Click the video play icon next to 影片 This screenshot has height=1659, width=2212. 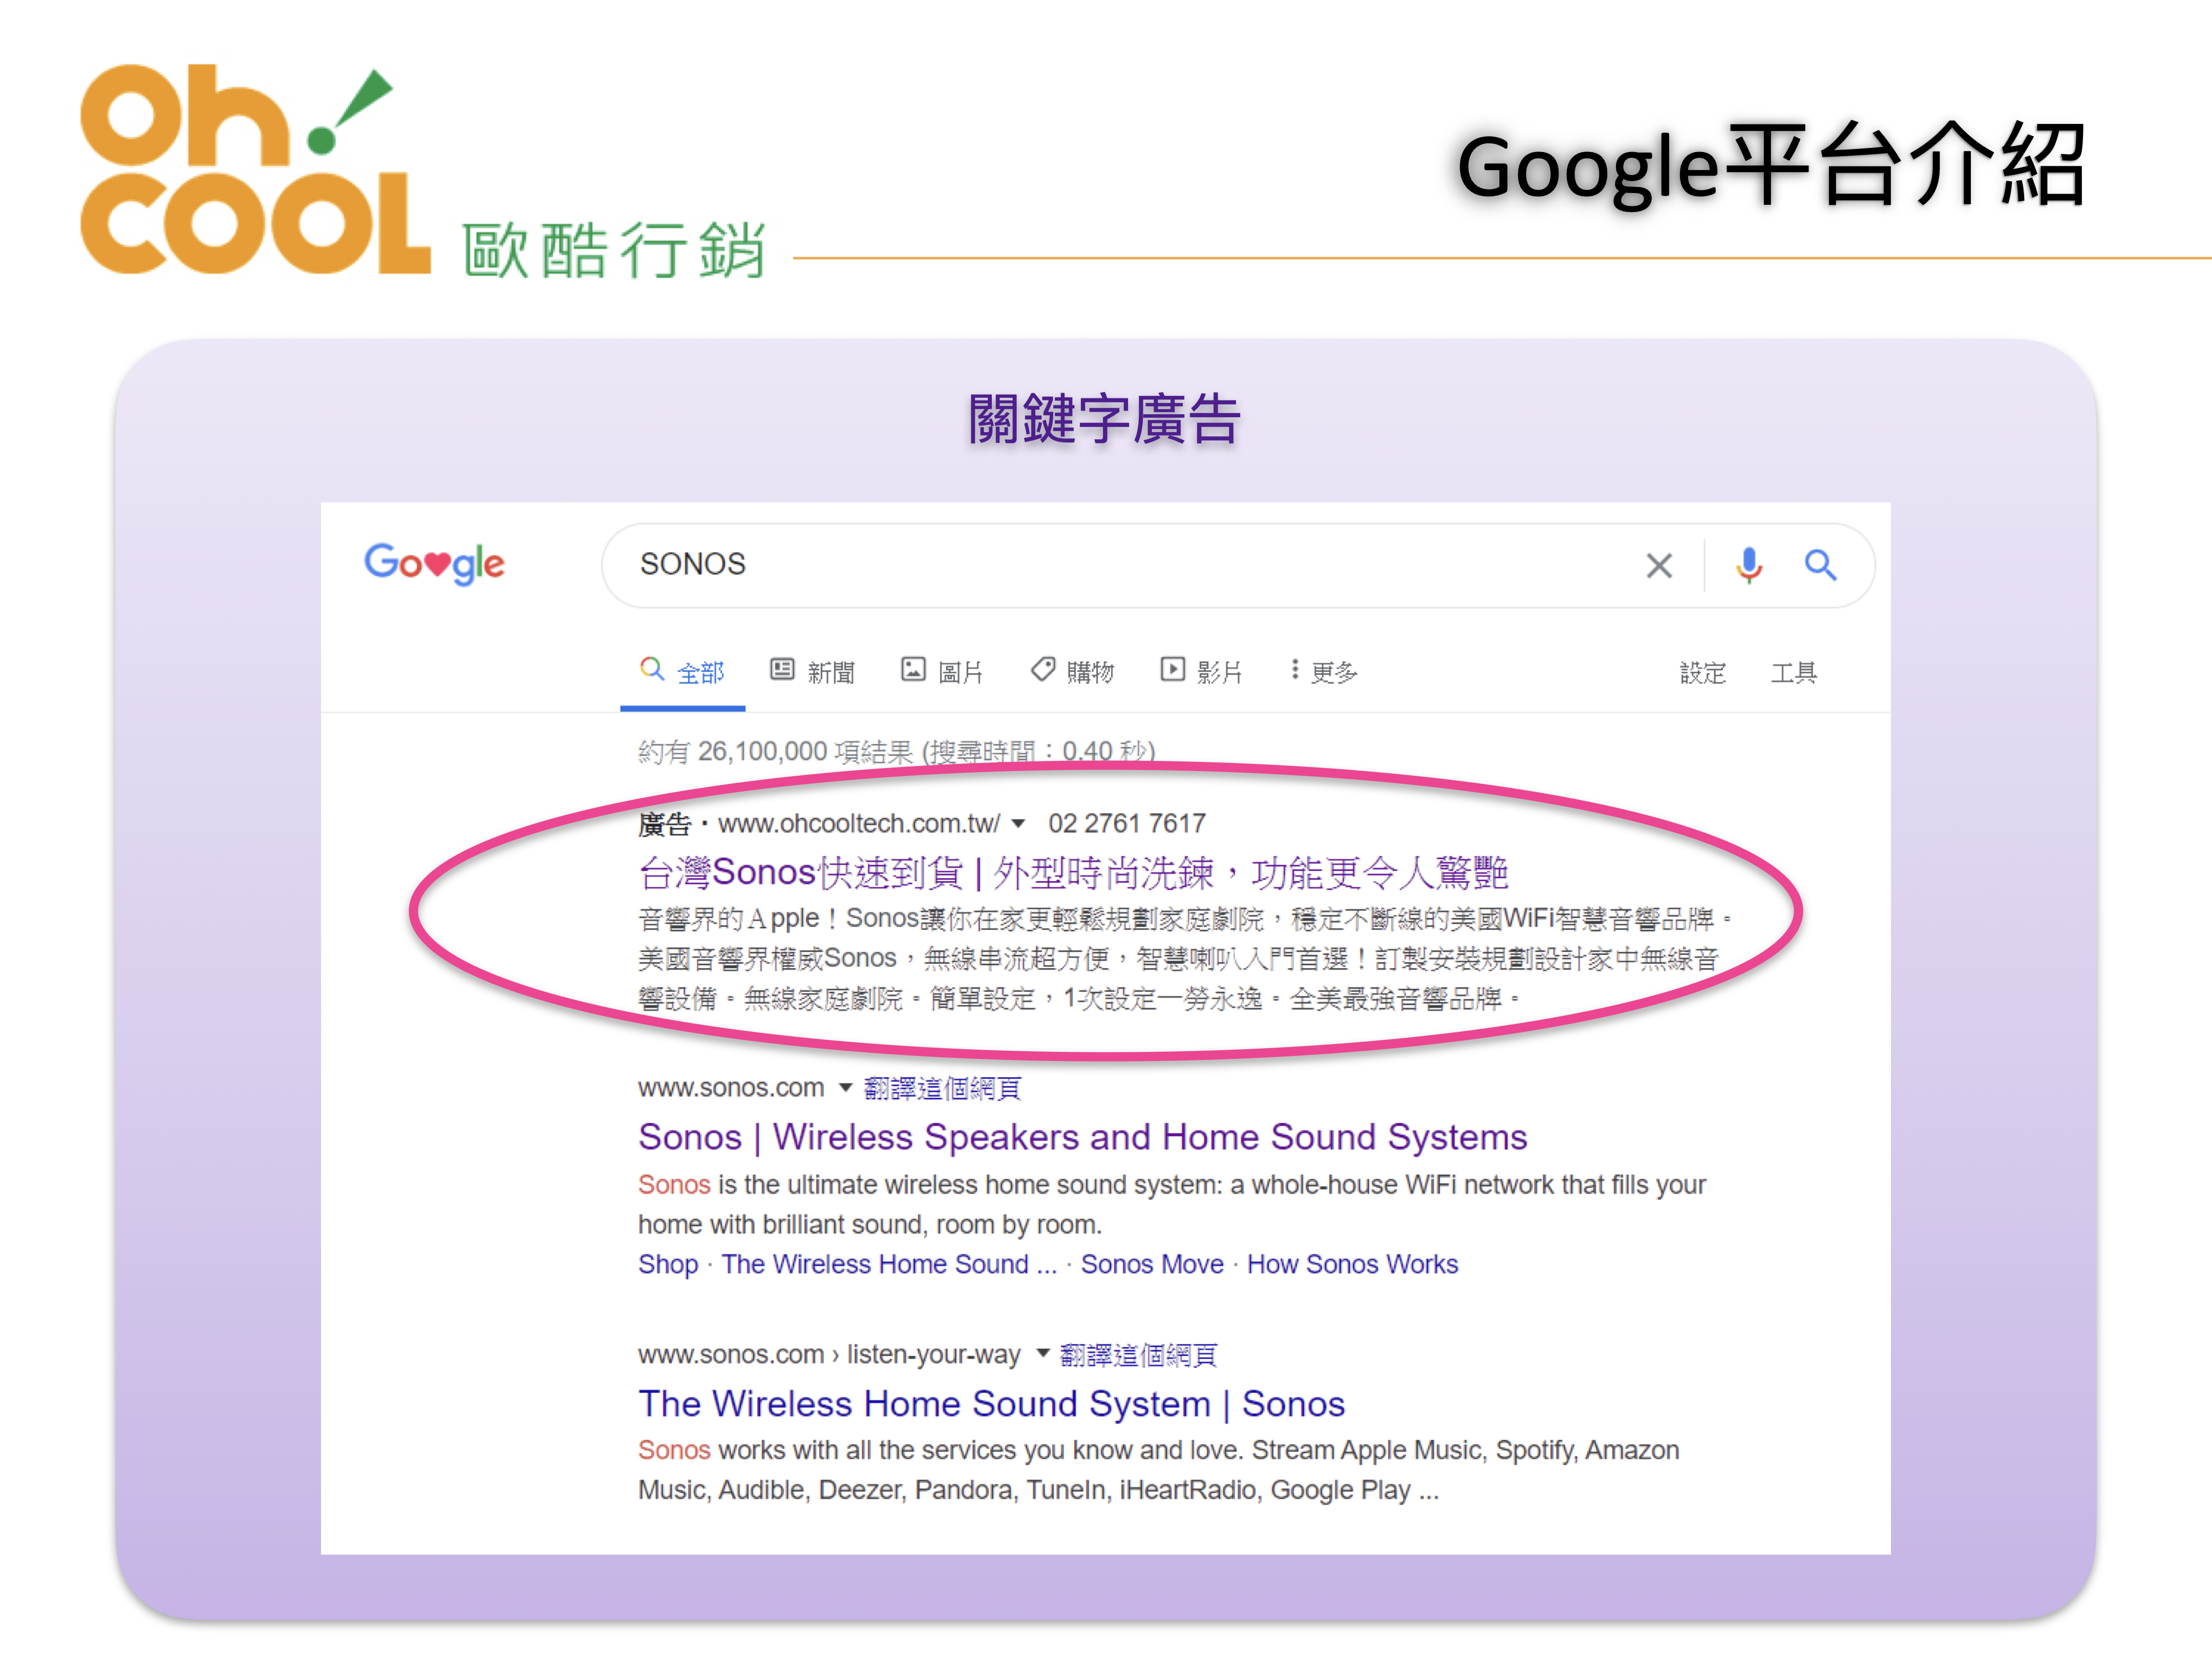coord(1172,670)
